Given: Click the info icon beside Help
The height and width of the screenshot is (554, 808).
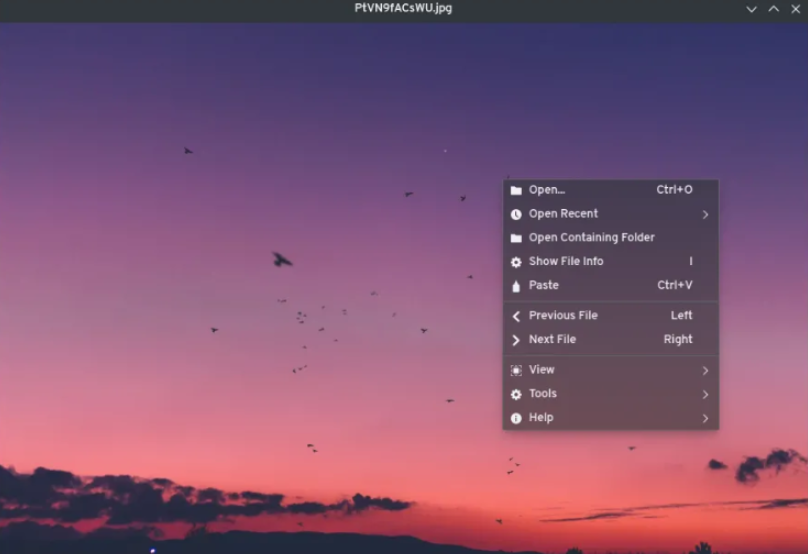Looking at the screenshot, I should 516,418.
